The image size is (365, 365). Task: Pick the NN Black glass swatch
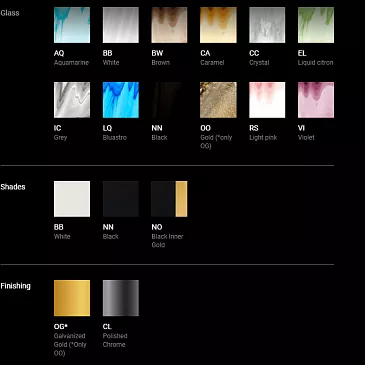[x=169, y=100]
